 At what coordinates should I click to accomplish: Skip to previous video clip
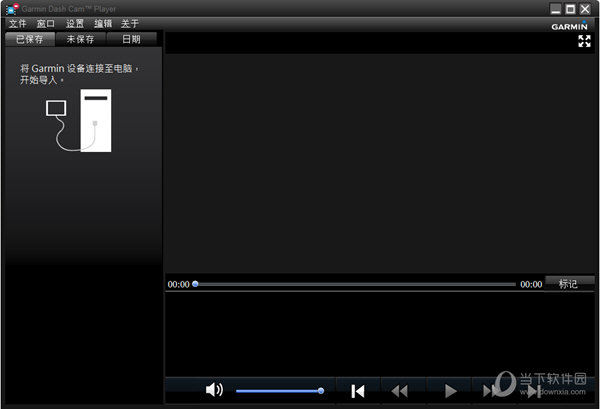pyautogui.click(x=358, y=391)
